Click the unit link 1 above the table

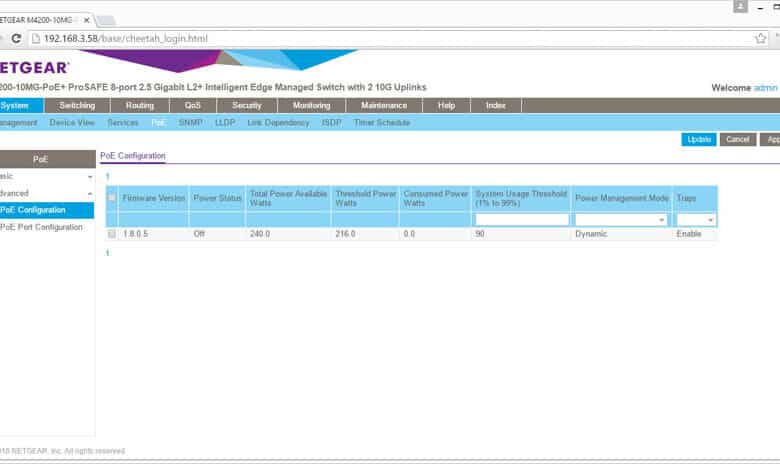tap(107, 177)
